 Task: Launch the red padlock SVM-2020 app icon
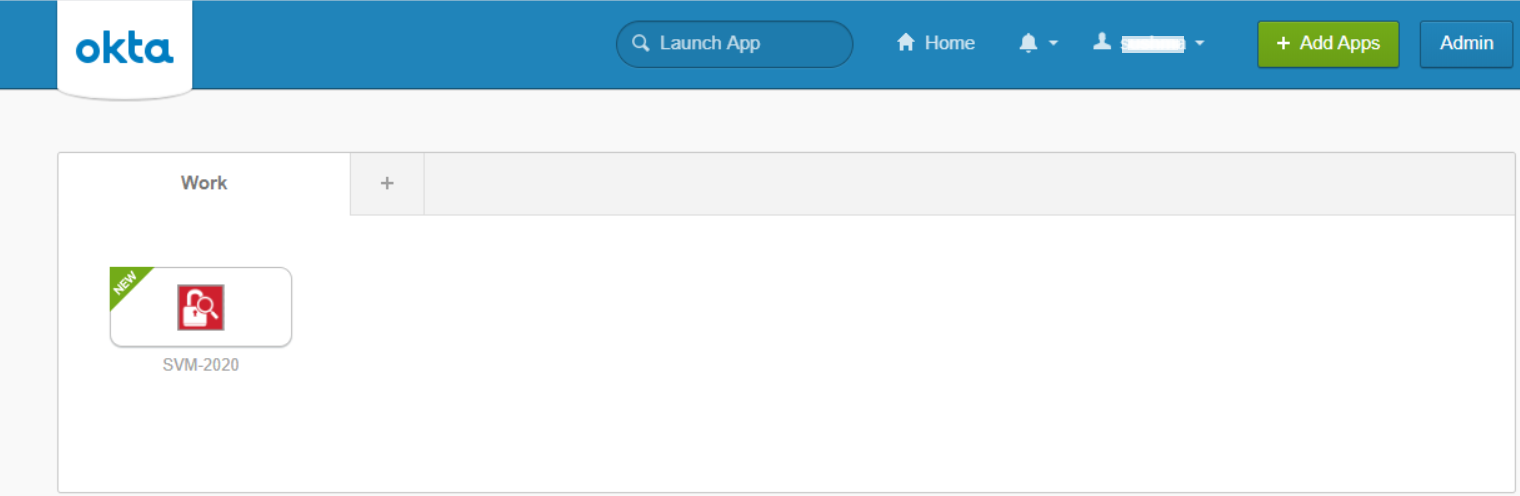coord(201,307)
